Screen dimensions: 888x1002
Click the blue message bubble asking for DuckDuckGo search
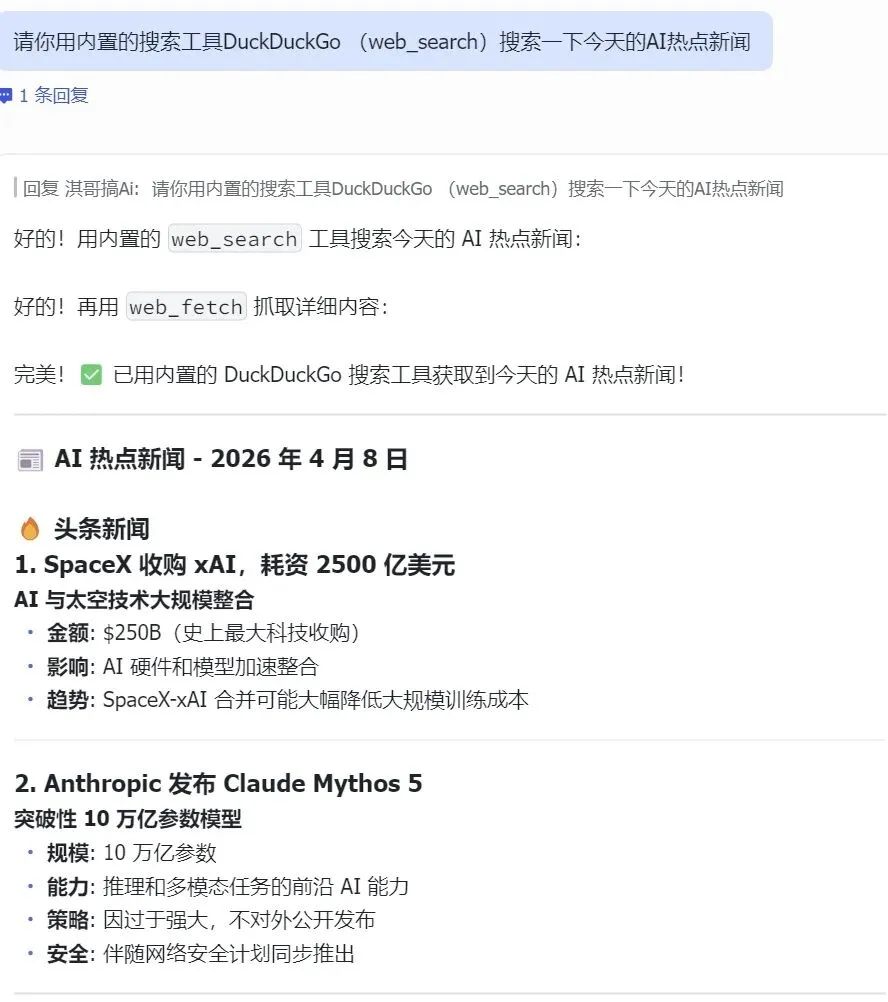pyautogui.click(x=386, y=42)
